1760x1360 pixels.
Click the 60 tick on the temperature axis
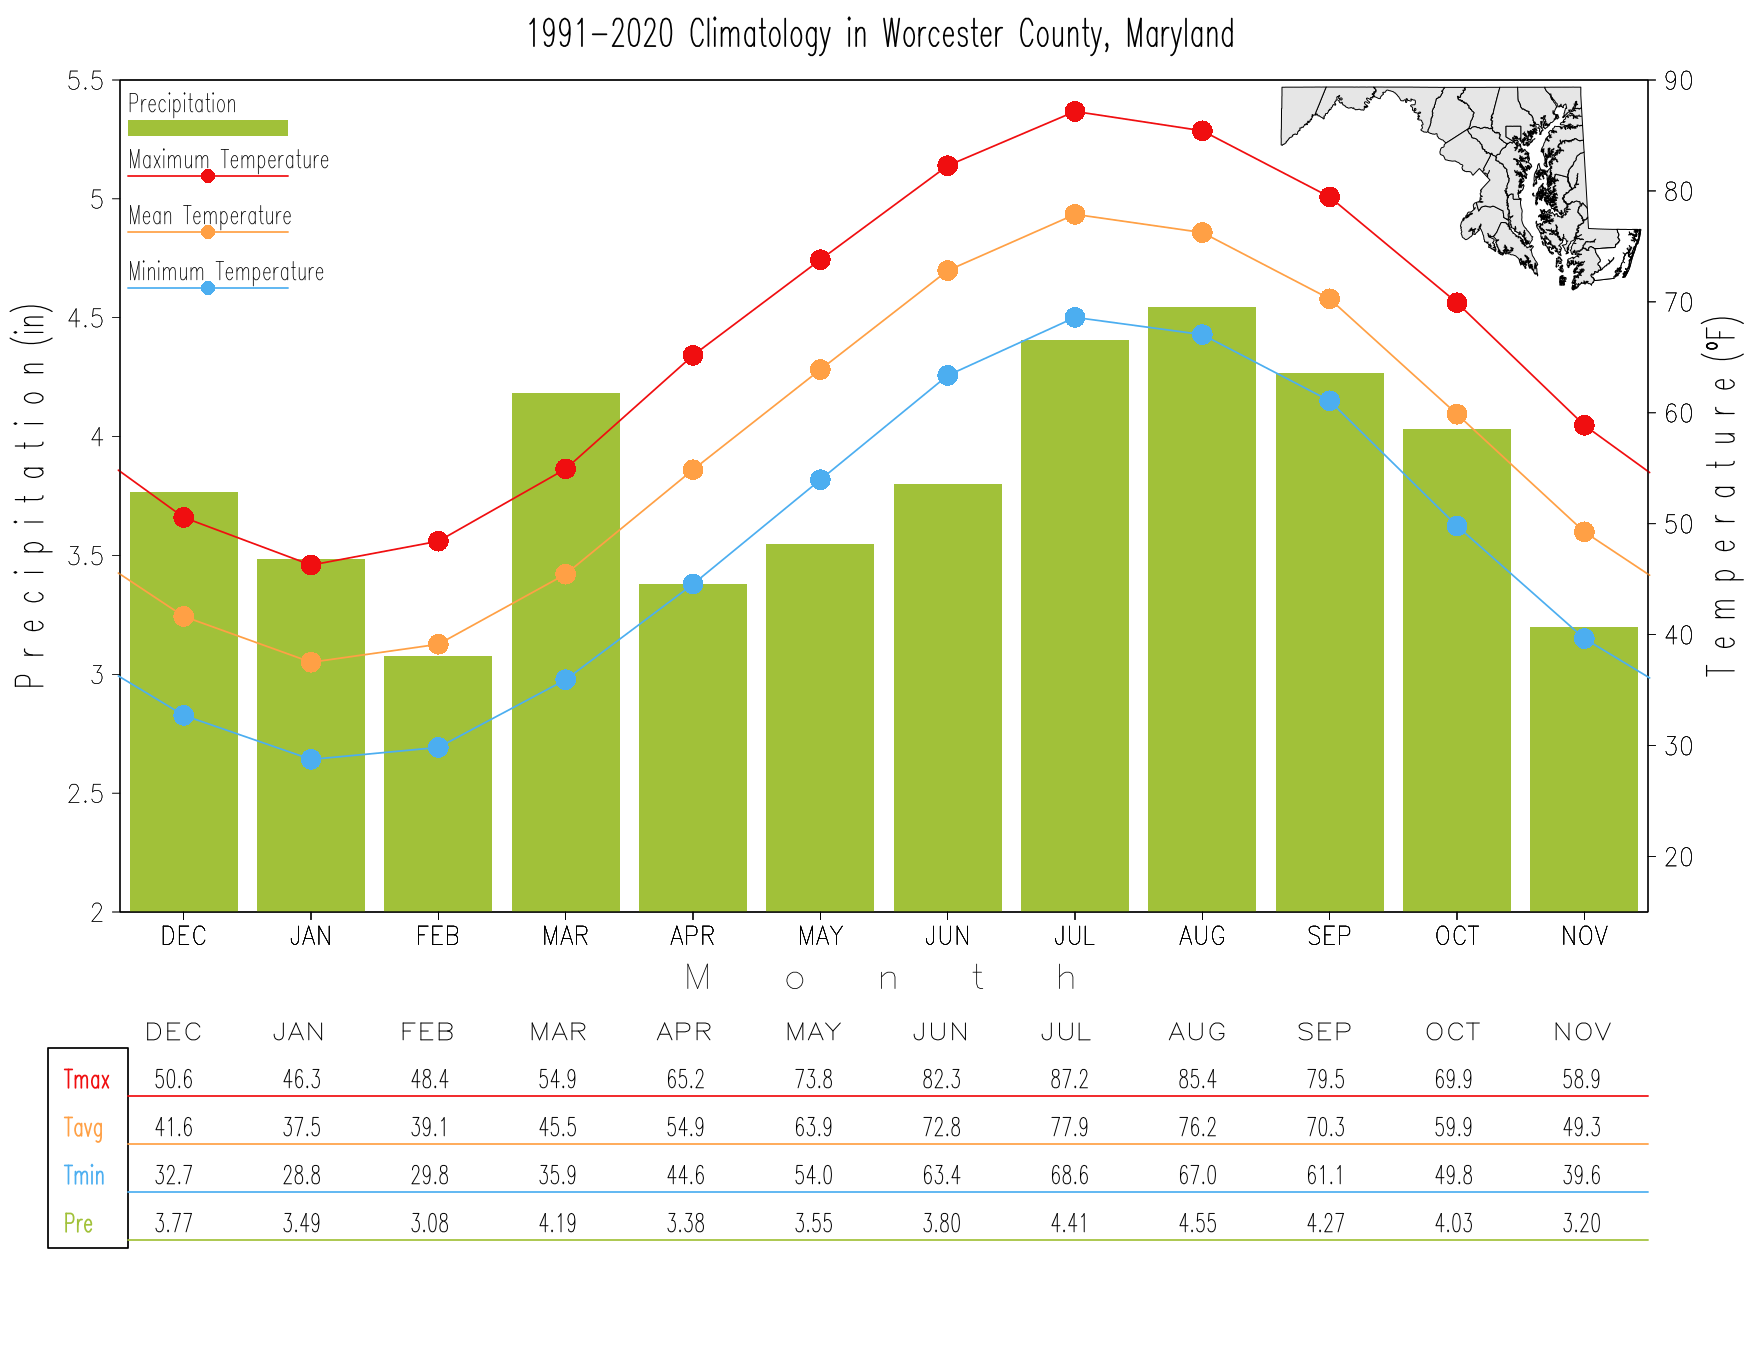[x=1679, y=413]
